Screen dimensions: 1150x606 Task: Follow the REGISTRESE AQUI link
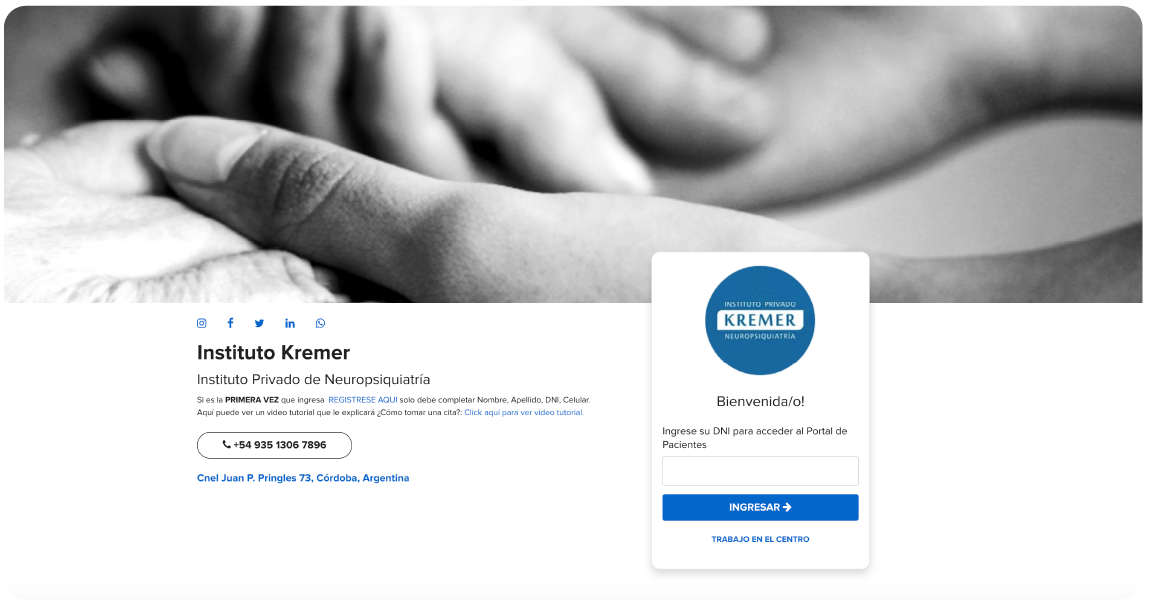(x=362, y=400)
